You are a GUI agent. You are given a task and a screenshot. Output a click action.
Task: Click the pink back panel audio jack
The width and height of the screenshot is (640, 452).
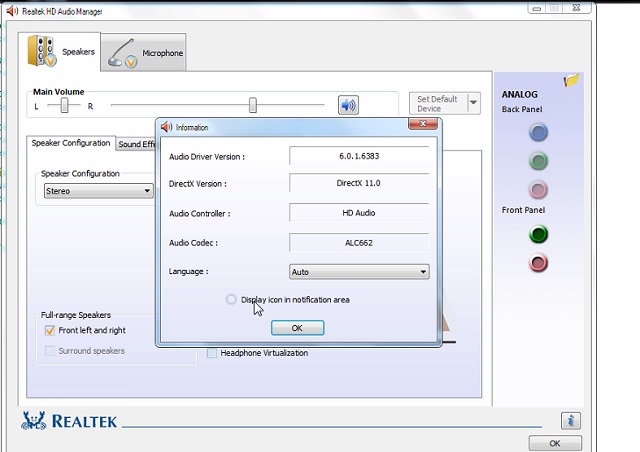pos(539,190)
